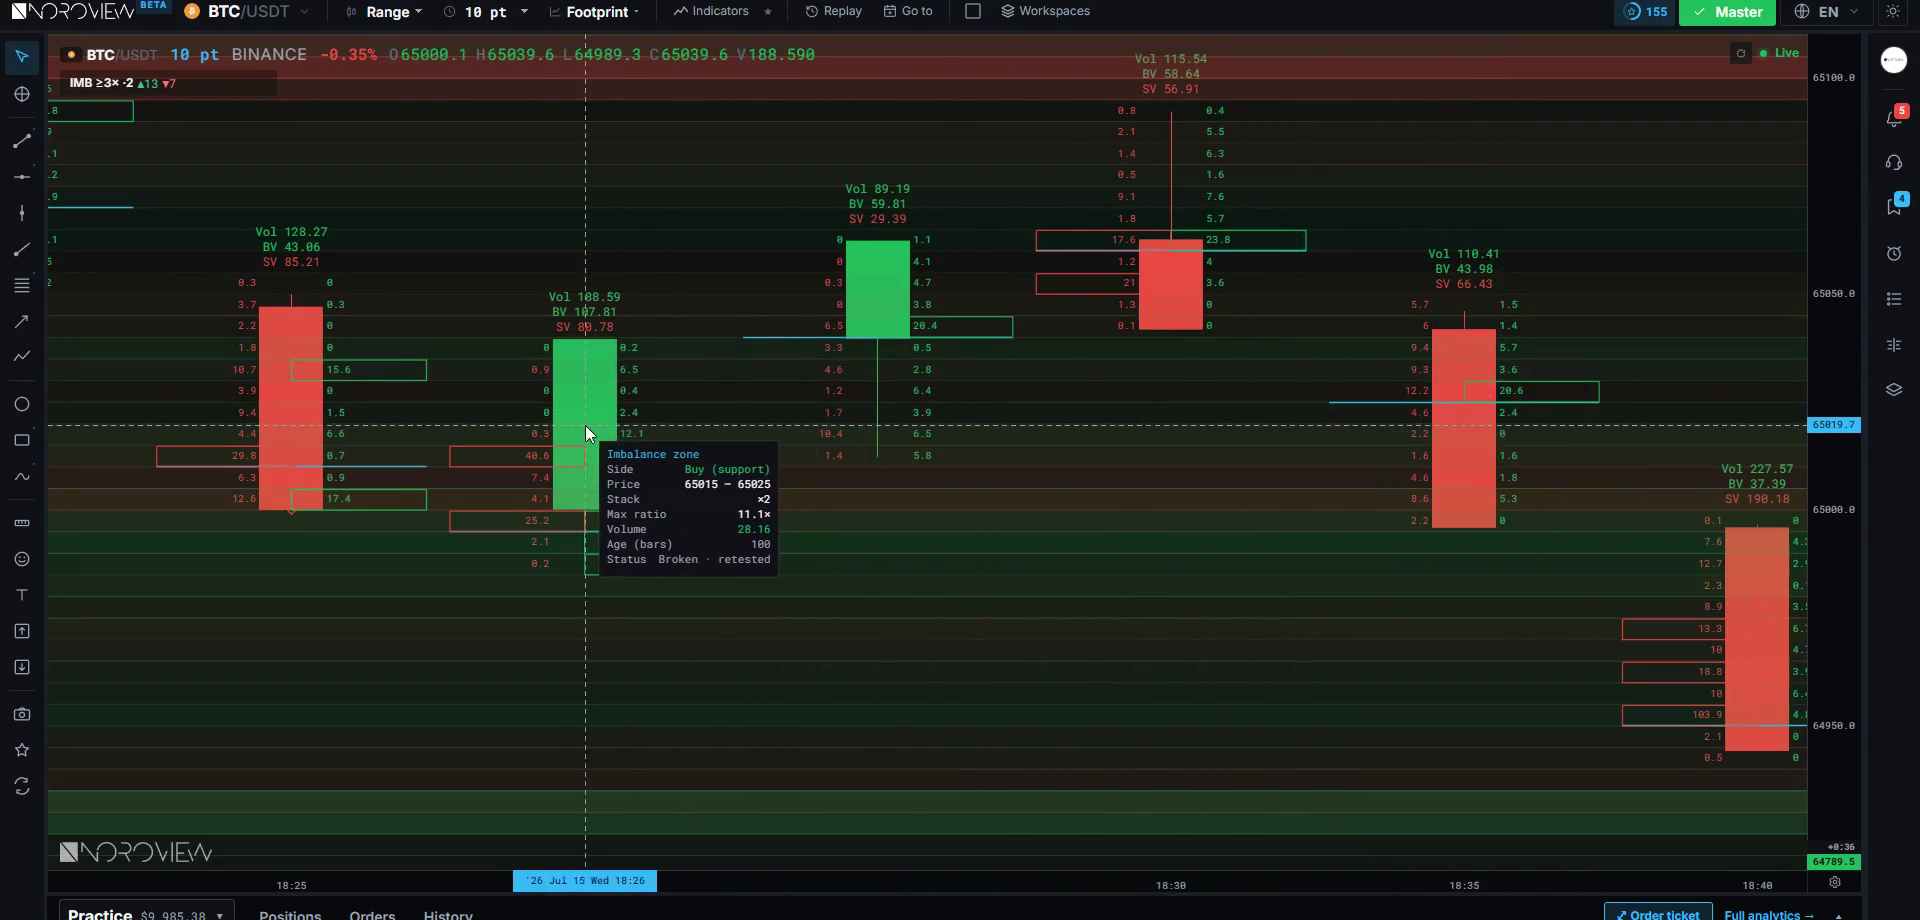Open the layers panel icon
Image resolution: width=1920 pixels, height=920 pixels.
tap(1894, 389)
